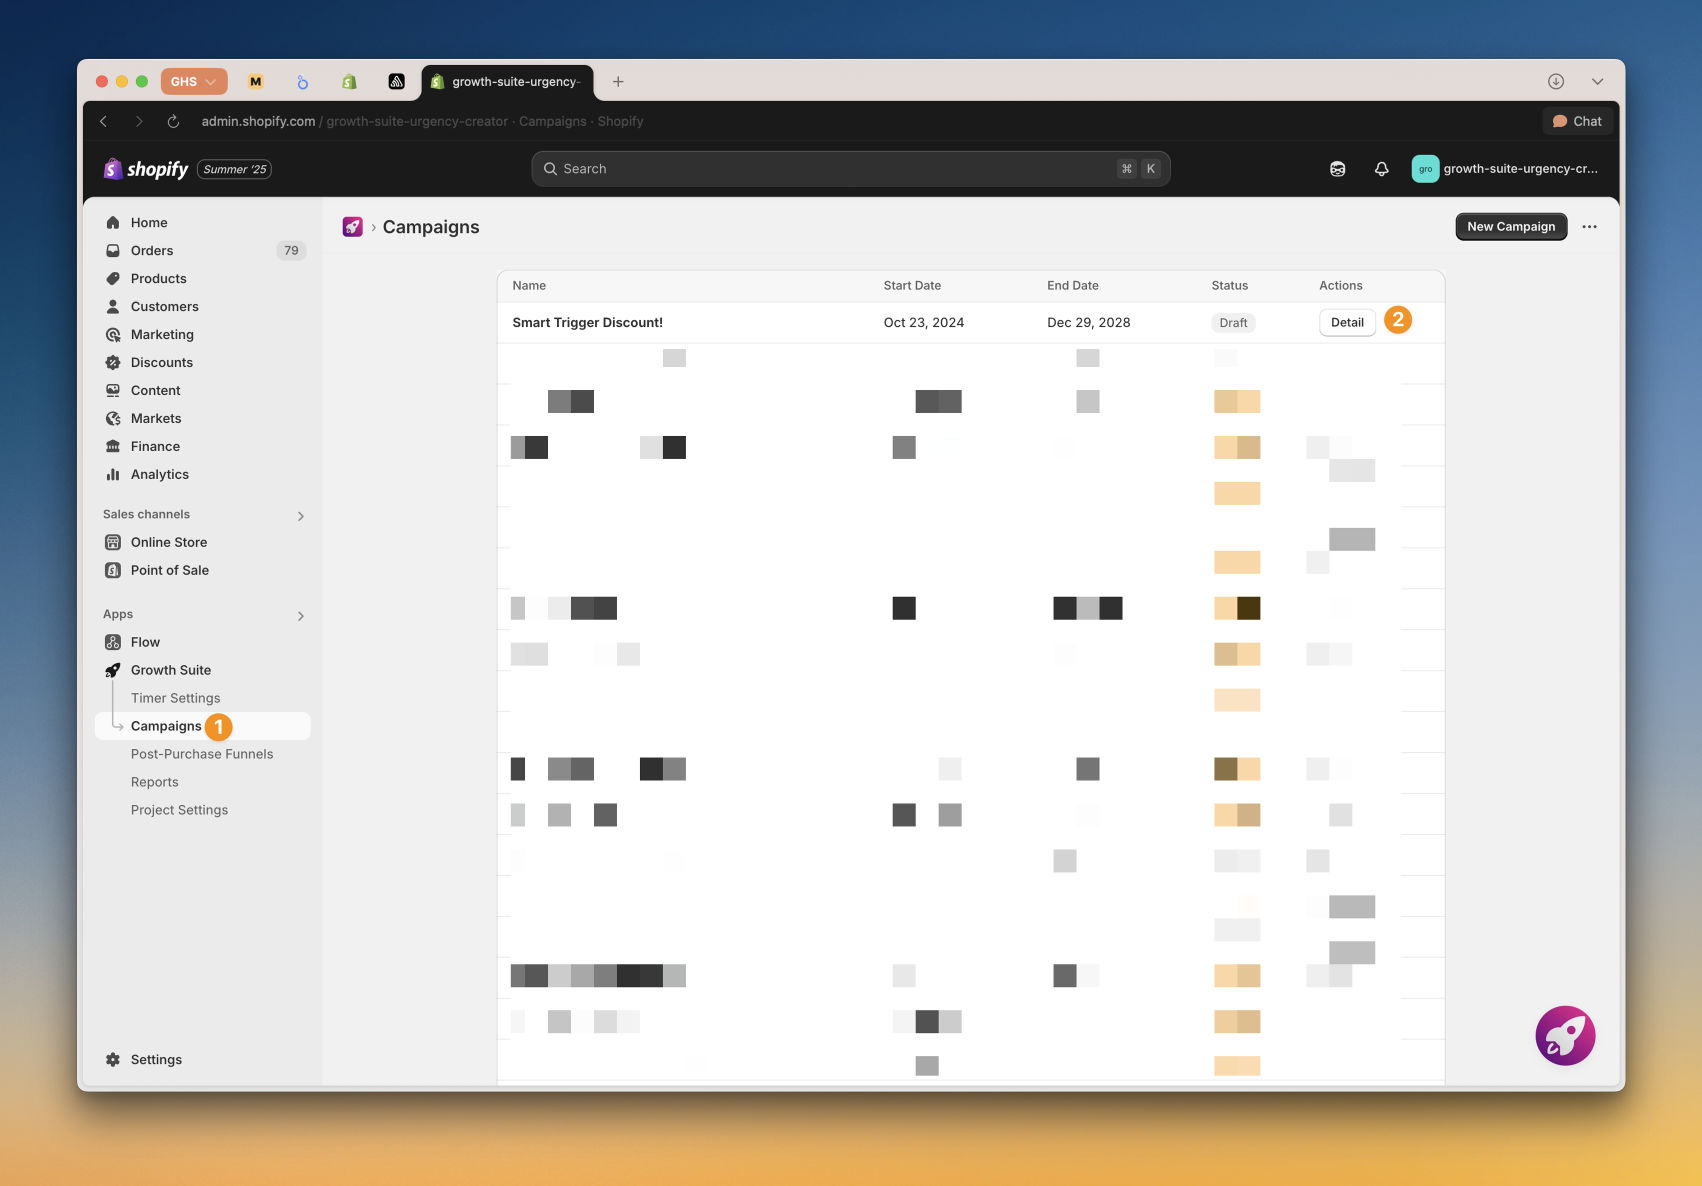Open the browser downloads icon

1555,82
